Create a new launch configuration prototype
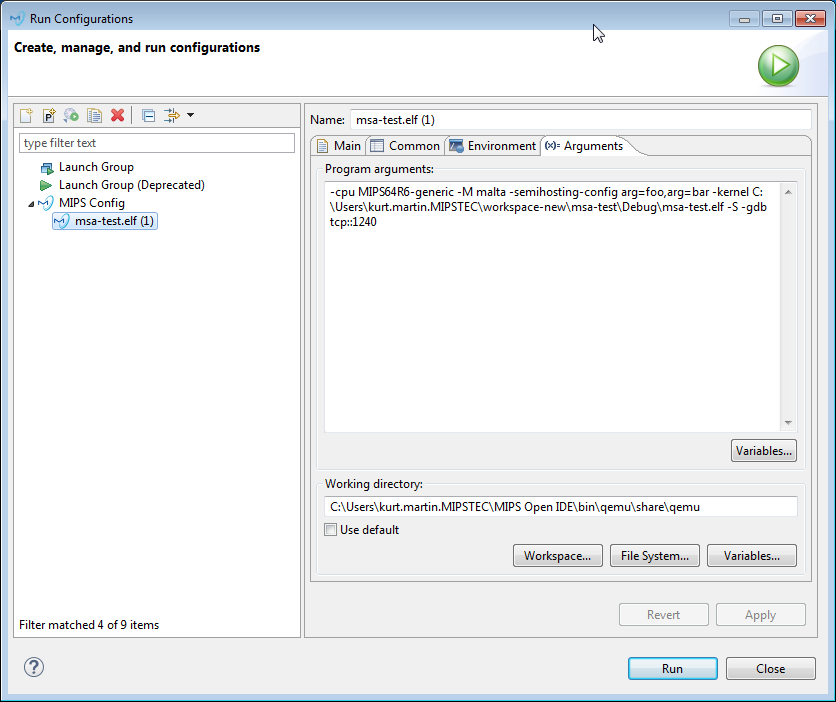The width and height of the screenshot is (836, 702). (48, 115)
